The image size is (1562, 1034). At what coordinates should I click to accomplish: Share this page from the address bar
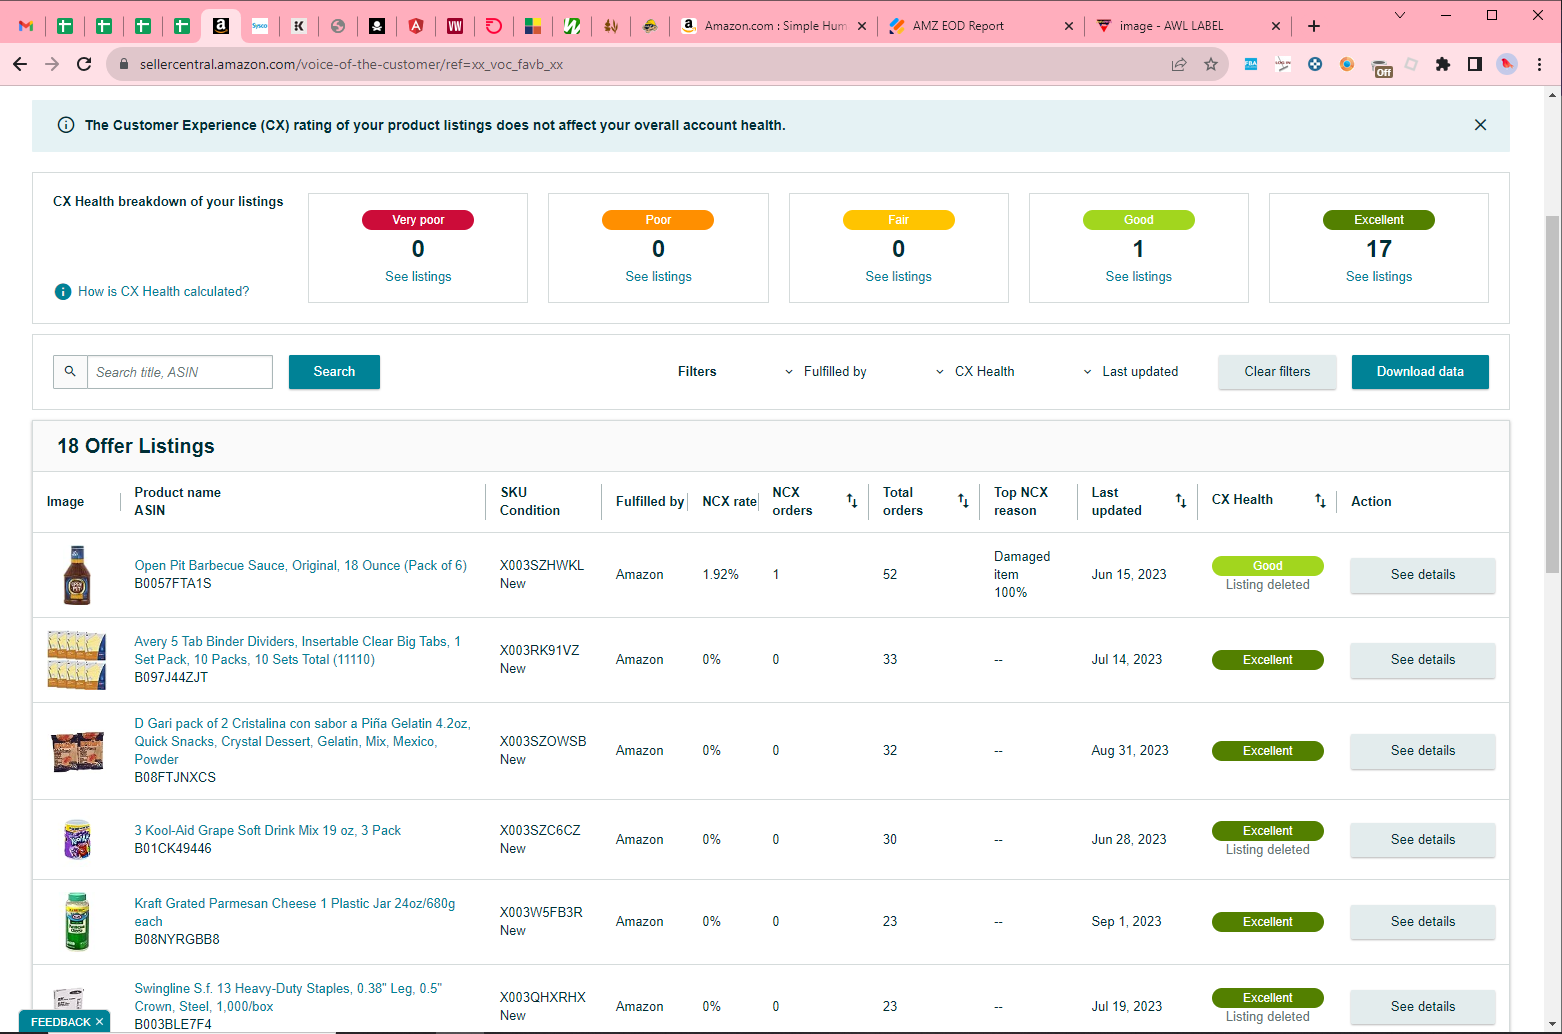tap(1179, 64)
